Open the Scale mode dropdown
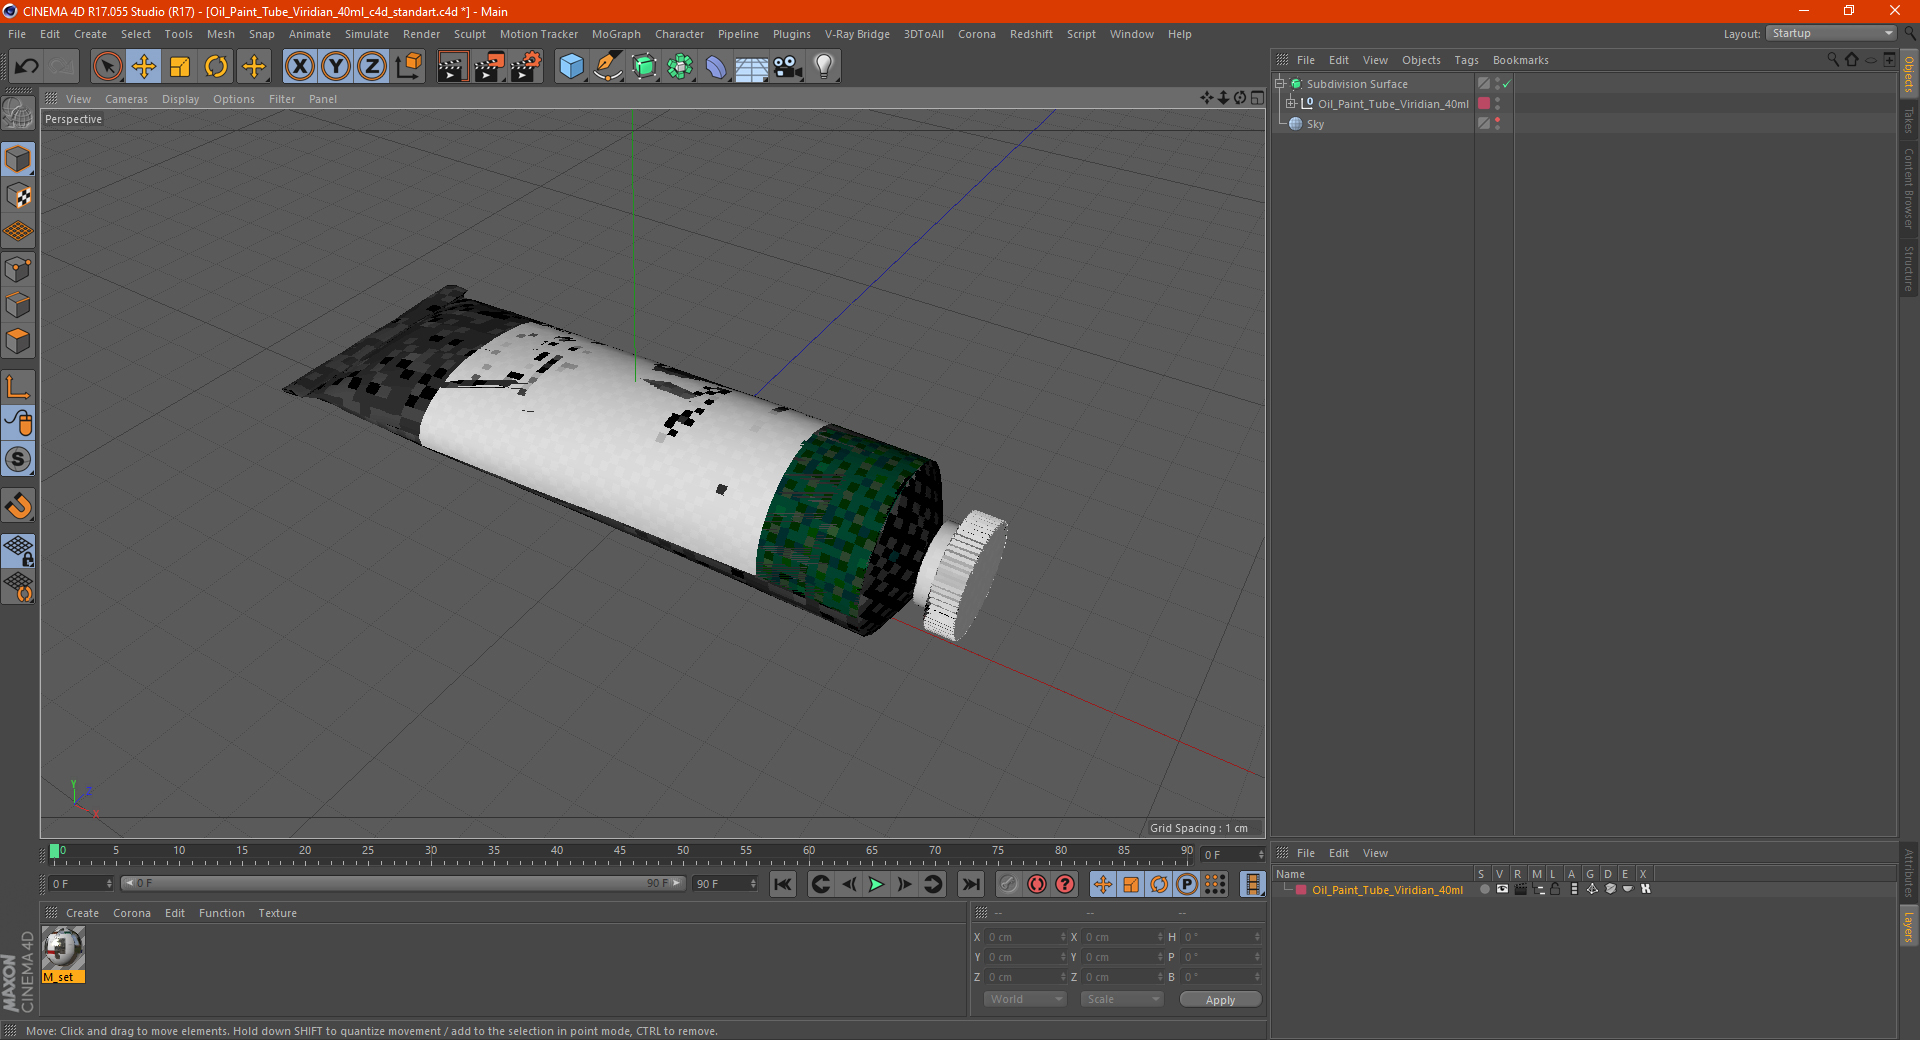The width and height of the screenshot is (1920, 1040). coord(1122,999)
